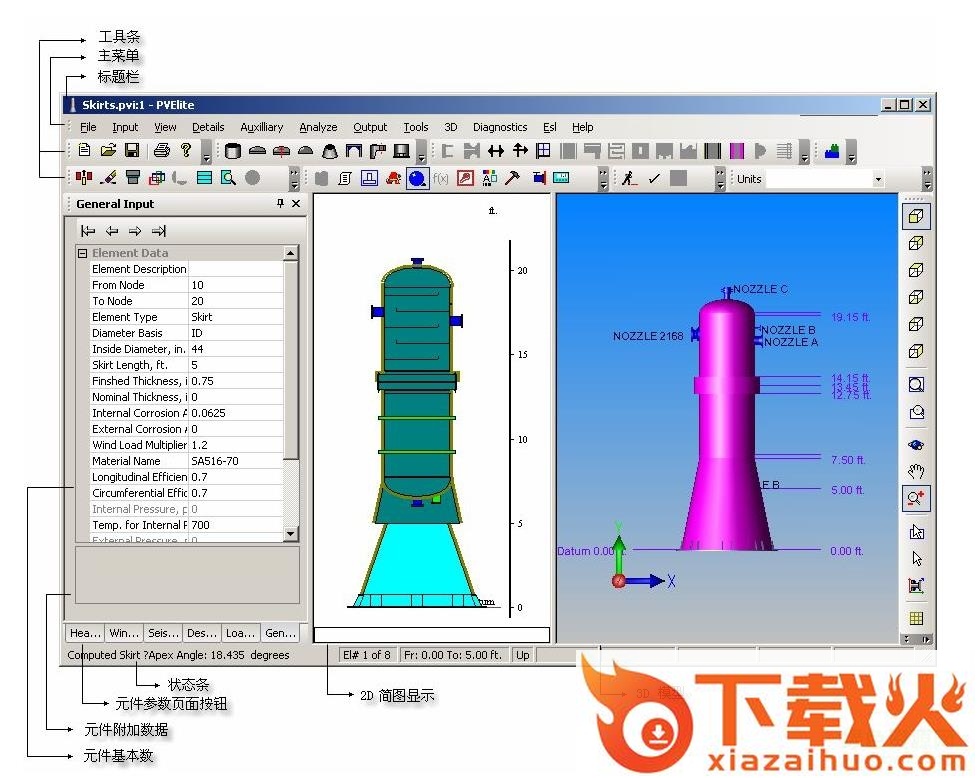
Task: Click the checkmark error check icon
Action: (654, 179)
